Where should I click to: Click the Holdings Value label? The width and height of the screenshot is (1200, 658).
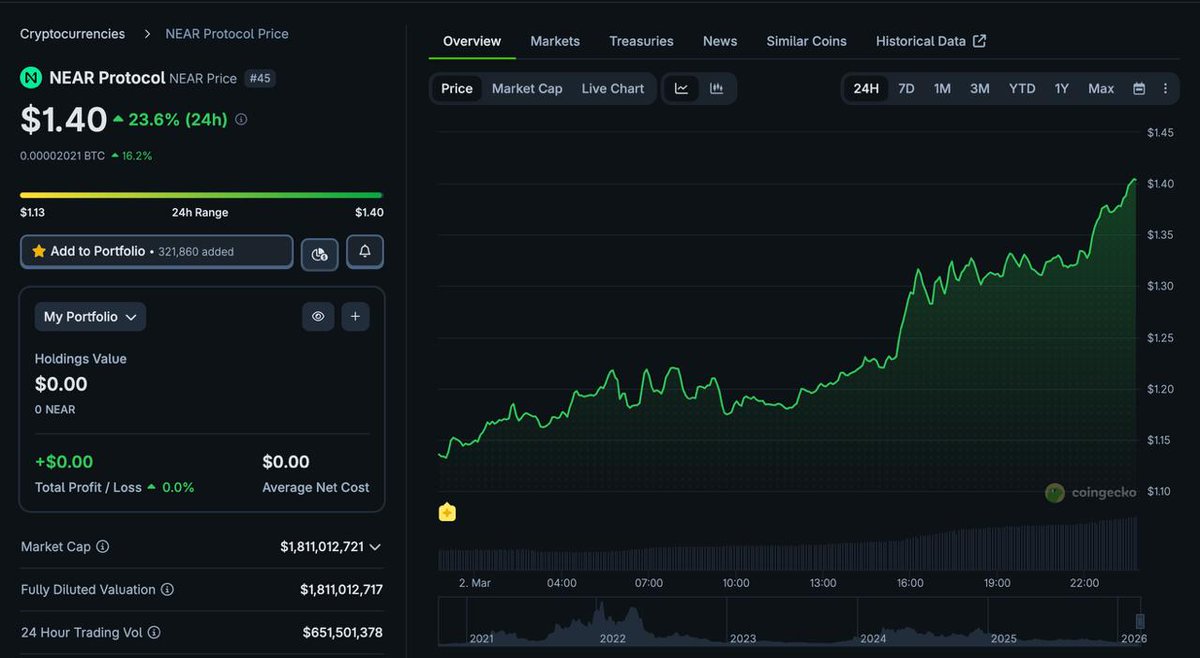(81, 359)
